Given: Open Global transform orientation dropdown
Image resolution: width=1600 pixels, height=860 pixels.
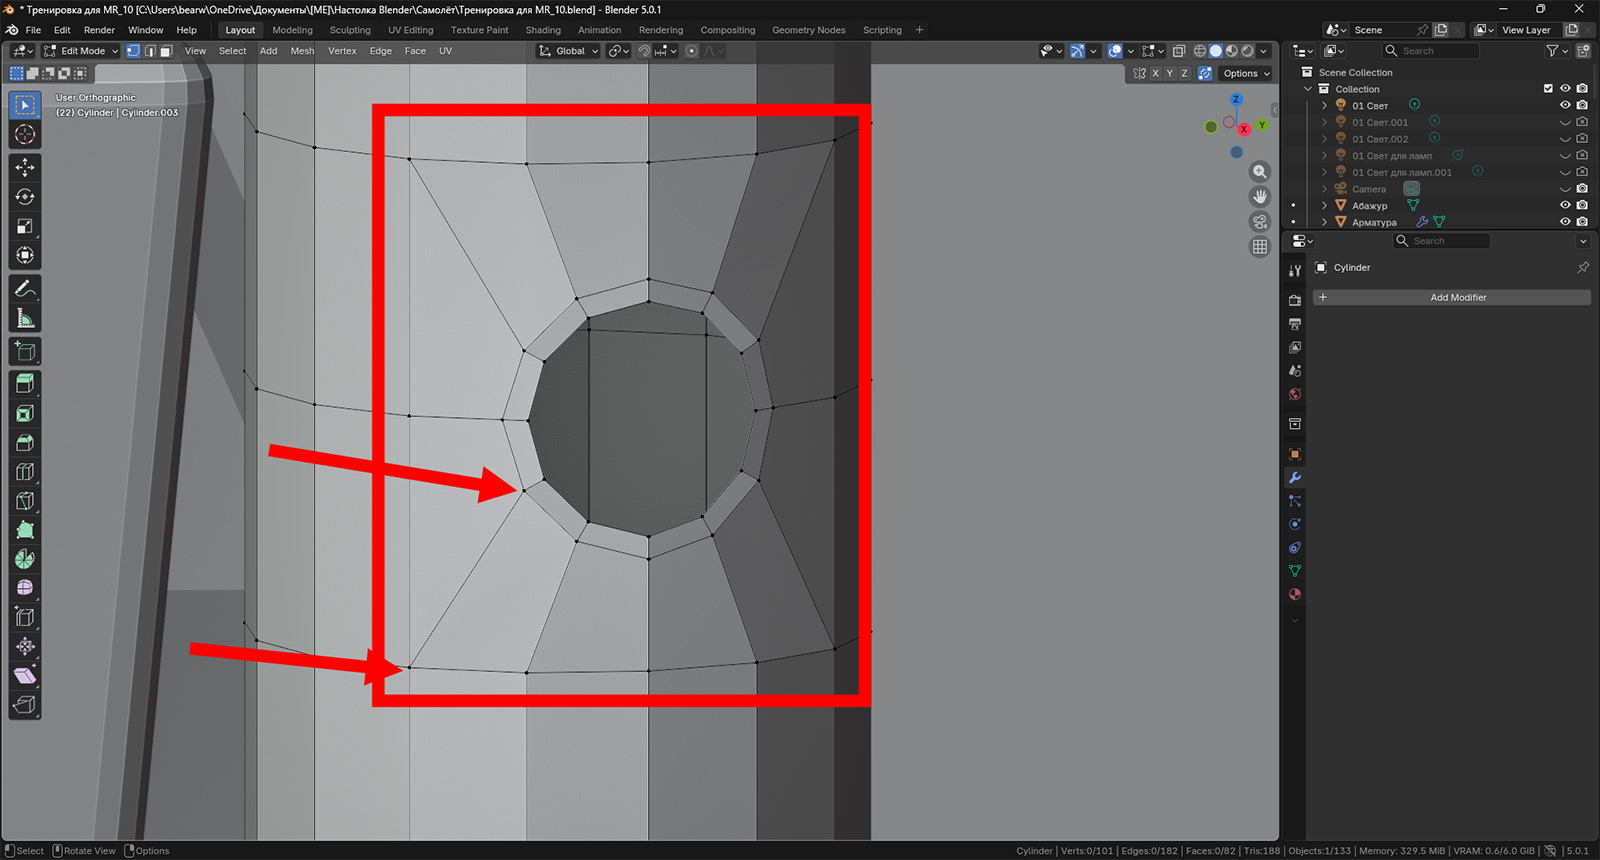Looking at the screenshot, I should (568, 51).
